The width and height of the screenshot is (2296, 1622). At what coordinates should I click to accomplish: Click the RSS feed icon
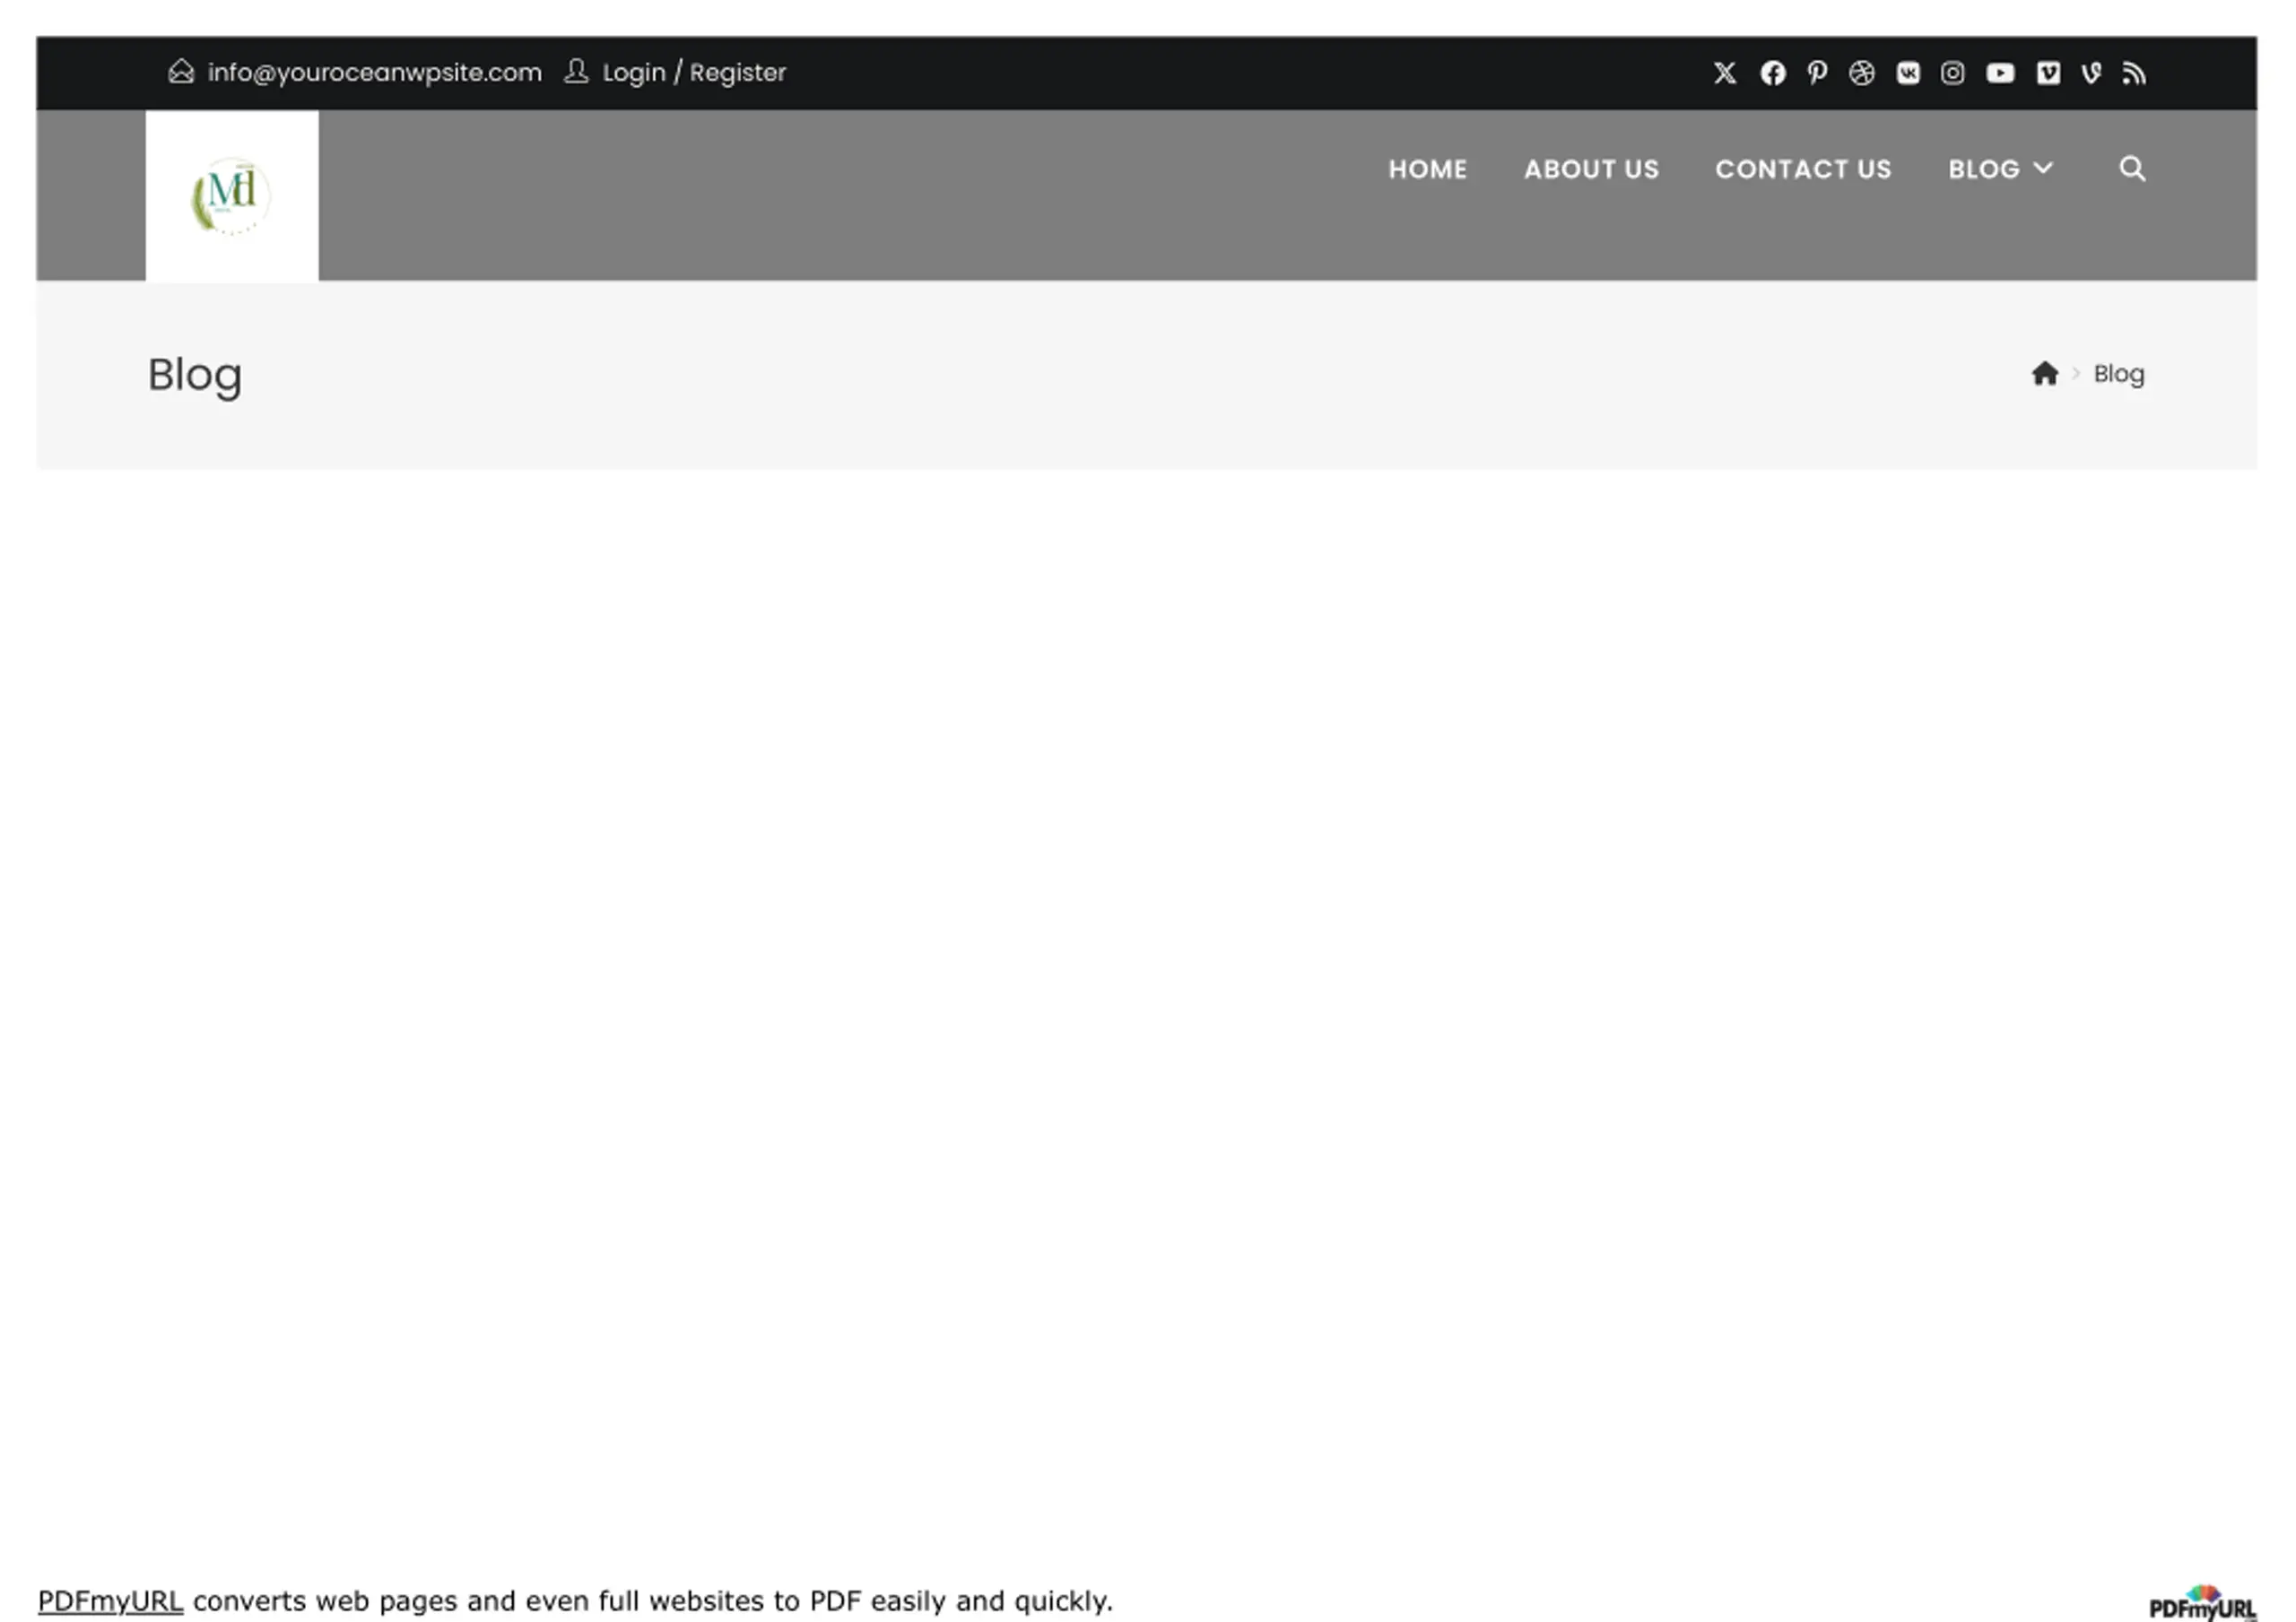click(2134, 73)
